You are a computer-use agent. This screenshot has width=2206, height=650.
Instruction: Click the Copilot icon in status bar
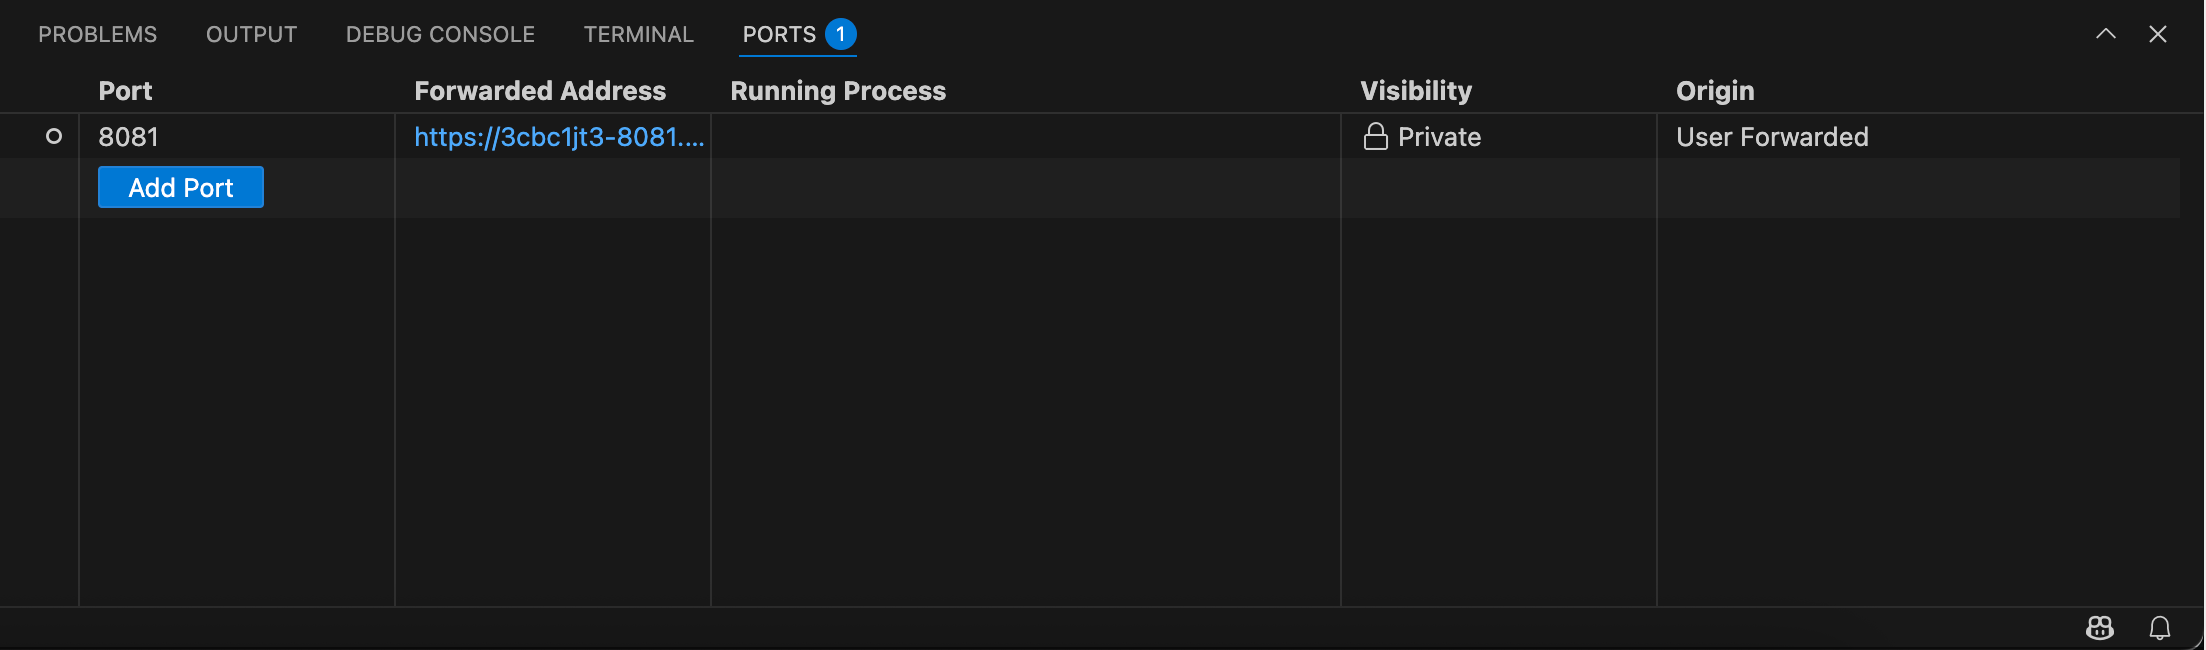(x=2100, y=628)
